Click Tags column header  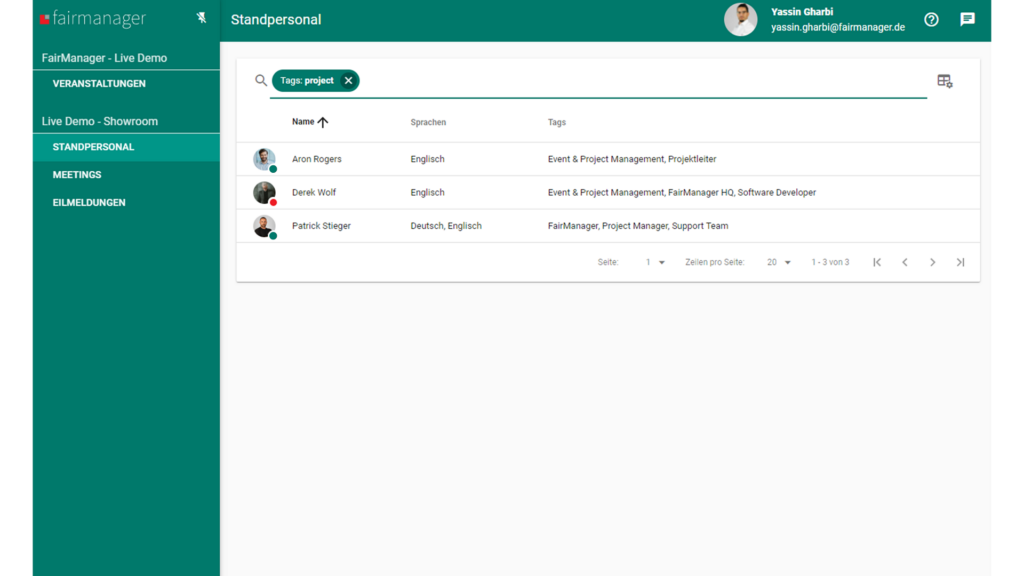(557, 122)
